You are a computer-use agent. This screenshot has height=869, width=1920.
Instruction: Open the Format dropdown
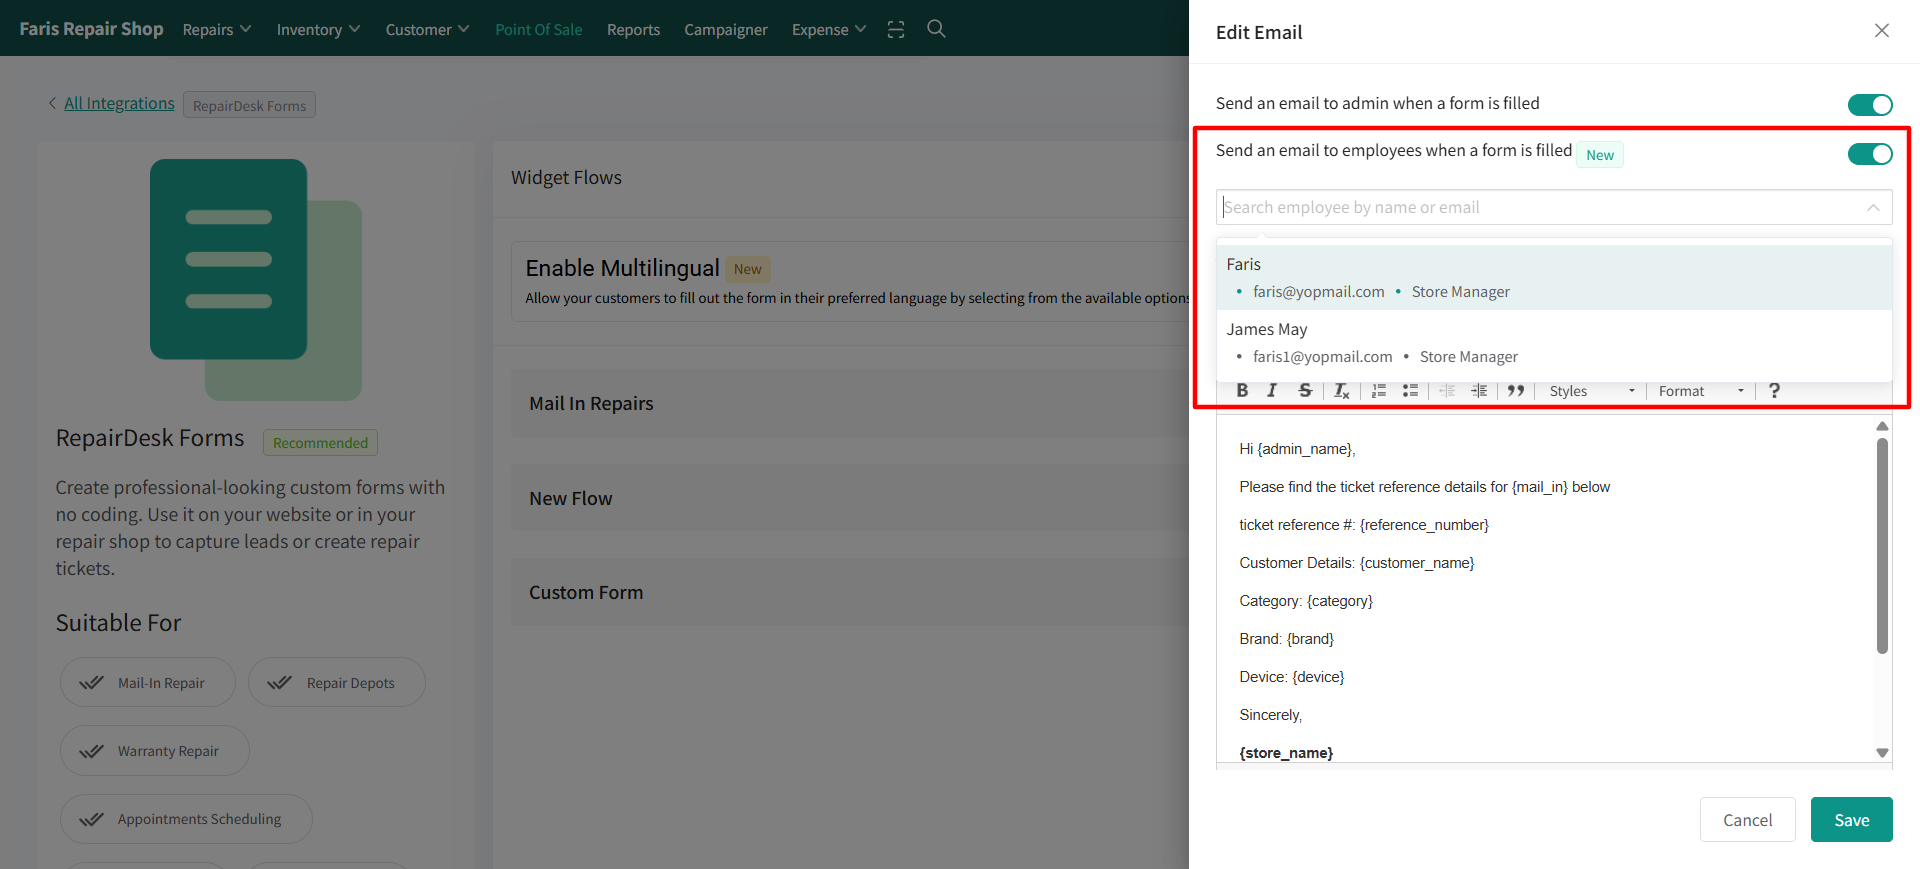[x=1701, y=391]
